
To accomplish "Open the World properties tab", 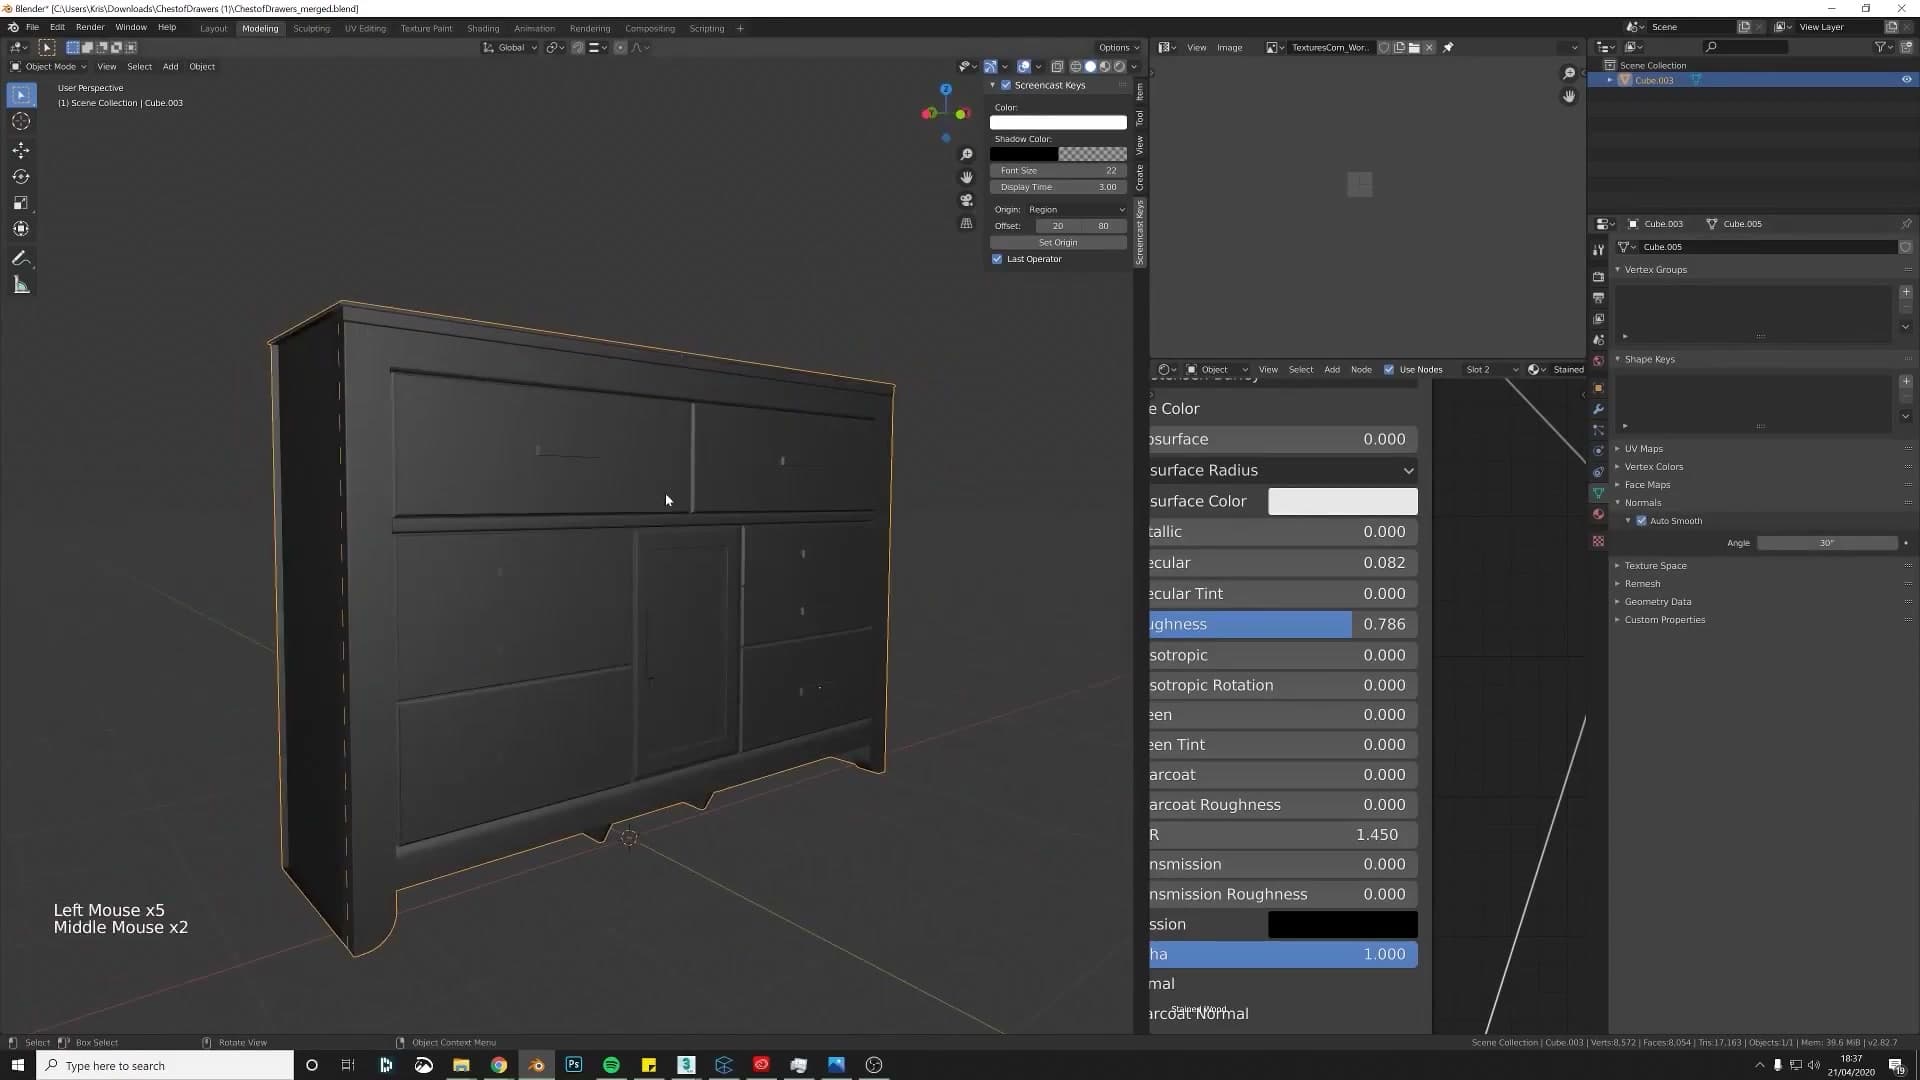I will point(1598,361).
